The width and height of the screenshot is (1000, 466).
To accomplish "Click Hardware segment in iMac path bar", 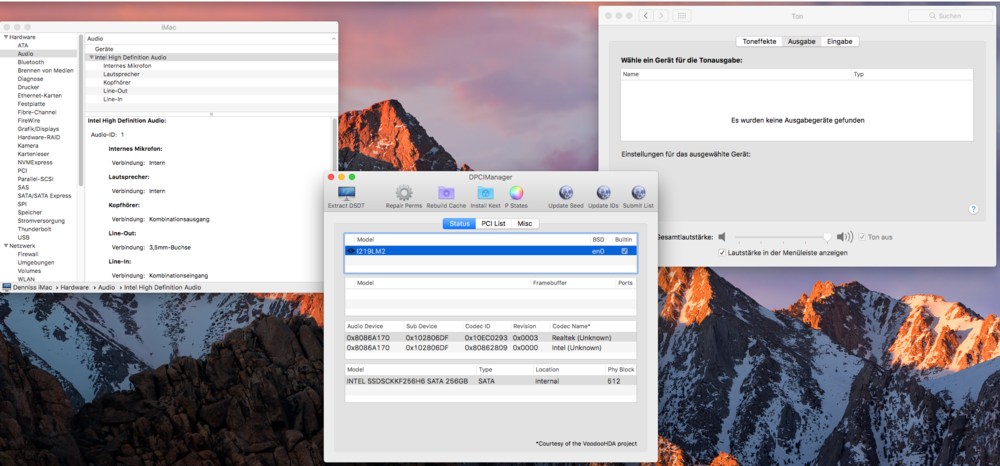I will tap(74, 288).
